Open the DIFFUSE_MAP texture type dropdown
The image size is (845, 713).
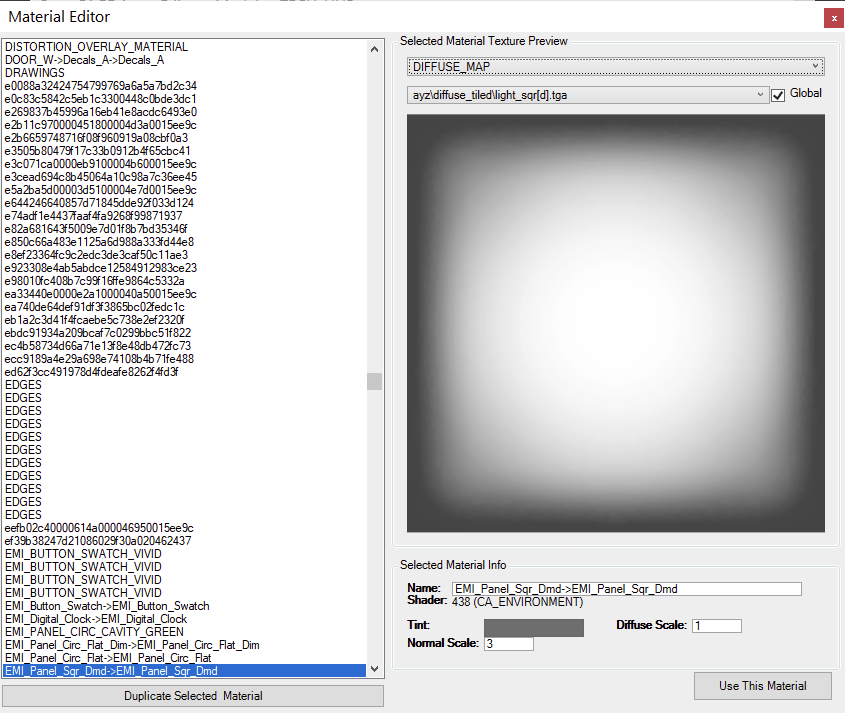click(614, 64)
